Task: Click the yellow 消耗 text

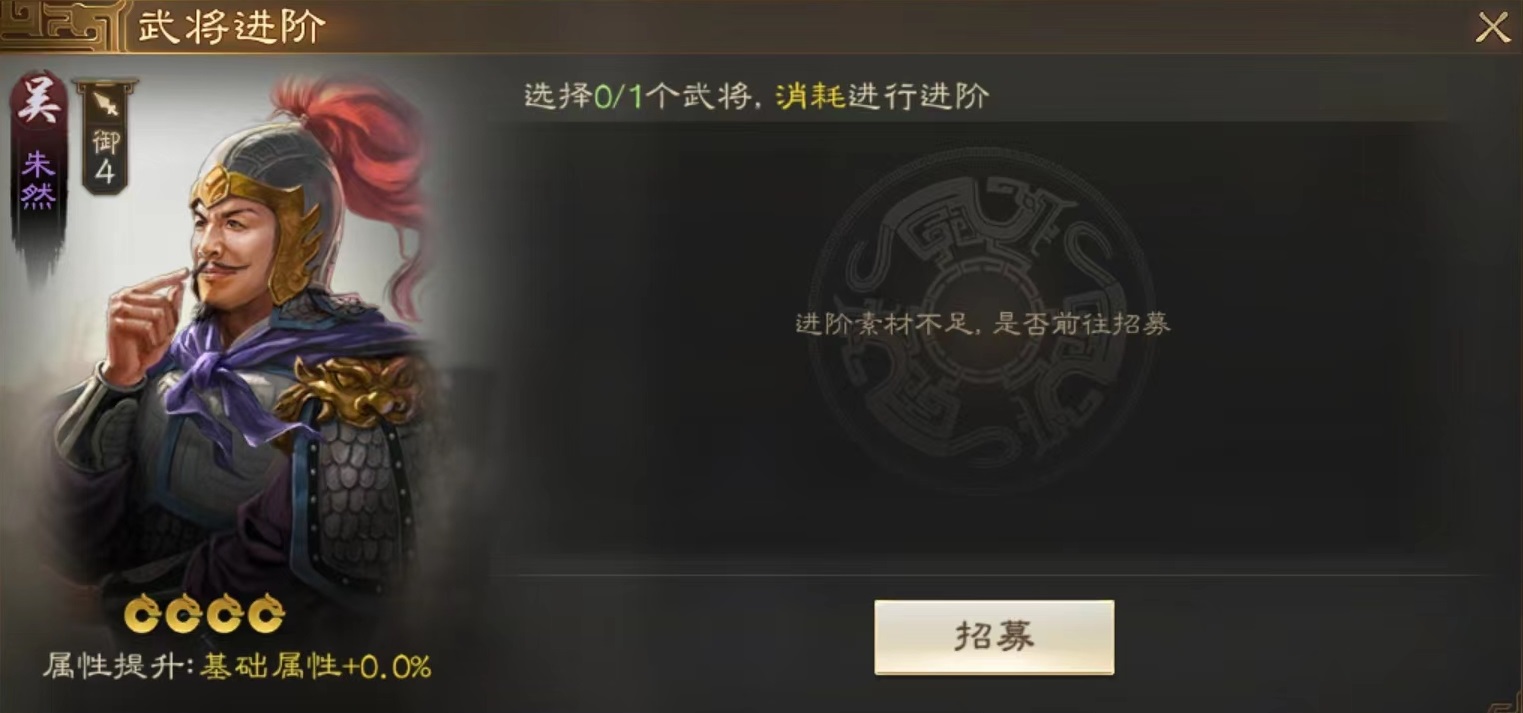Action: (x=811, y=96)
